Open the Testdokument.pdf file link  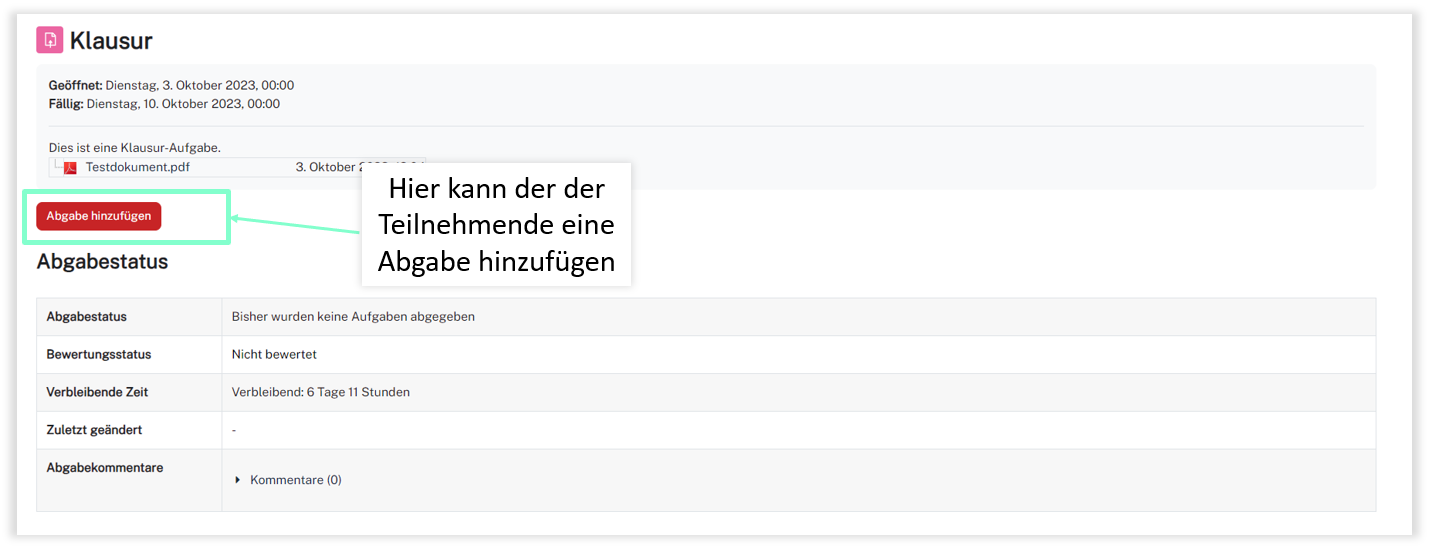pos(137,167)
